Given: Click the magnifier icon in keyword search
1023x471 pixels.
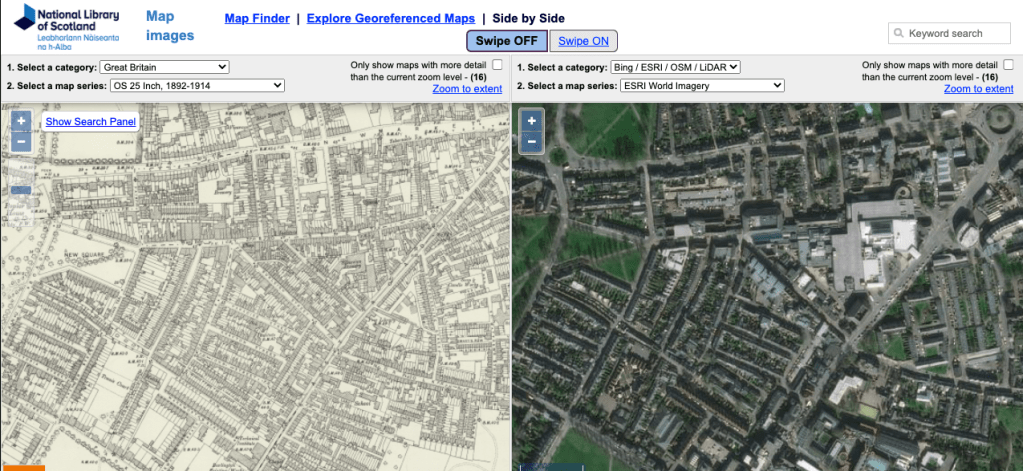Looking at the screenshot, I should point(898,33).
